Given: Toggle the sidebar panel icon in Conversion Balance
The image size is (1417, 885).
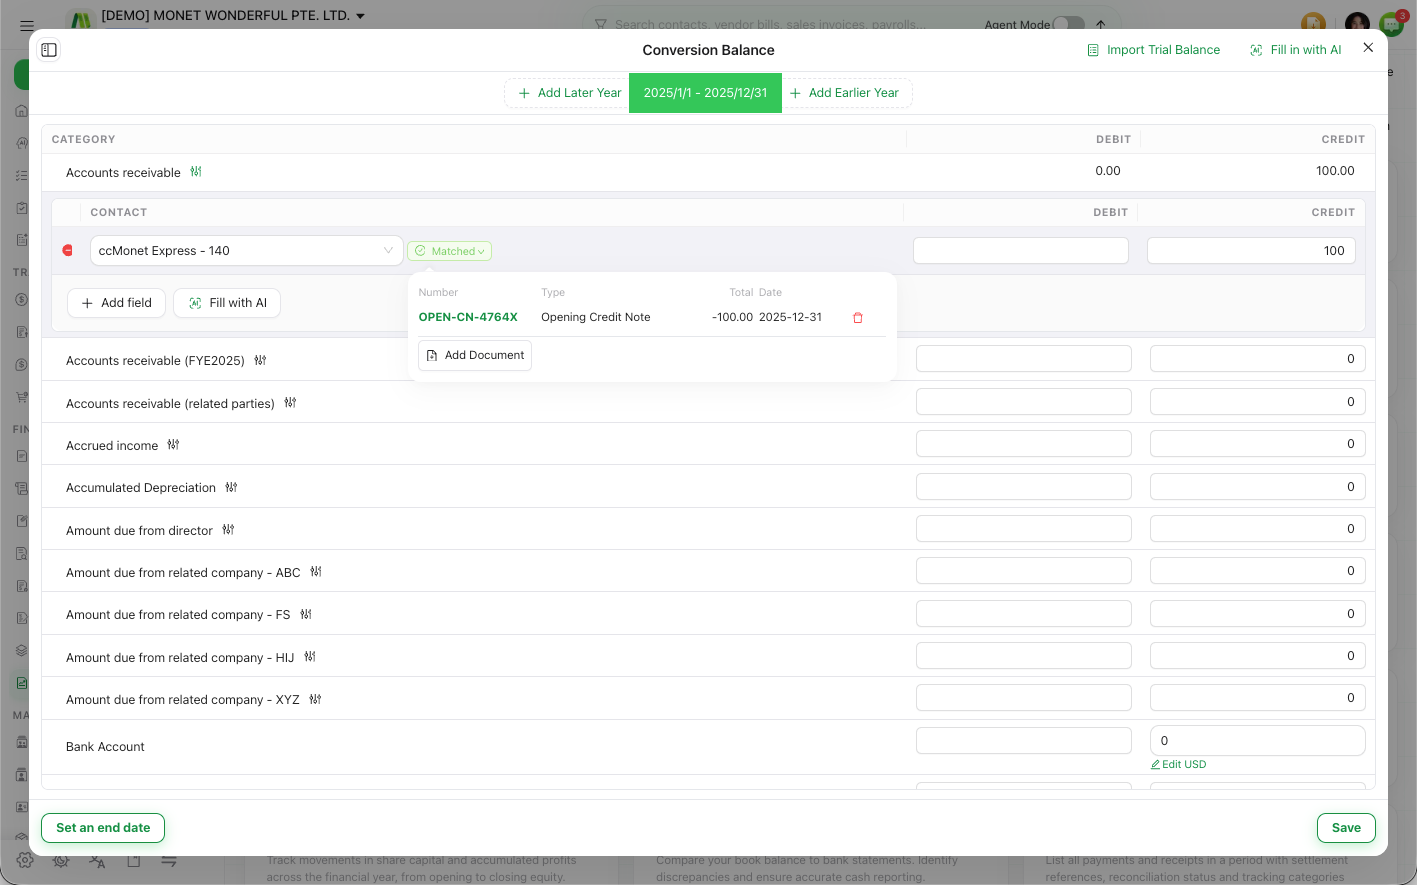Looking at the screenshot, I should (49, 50).
